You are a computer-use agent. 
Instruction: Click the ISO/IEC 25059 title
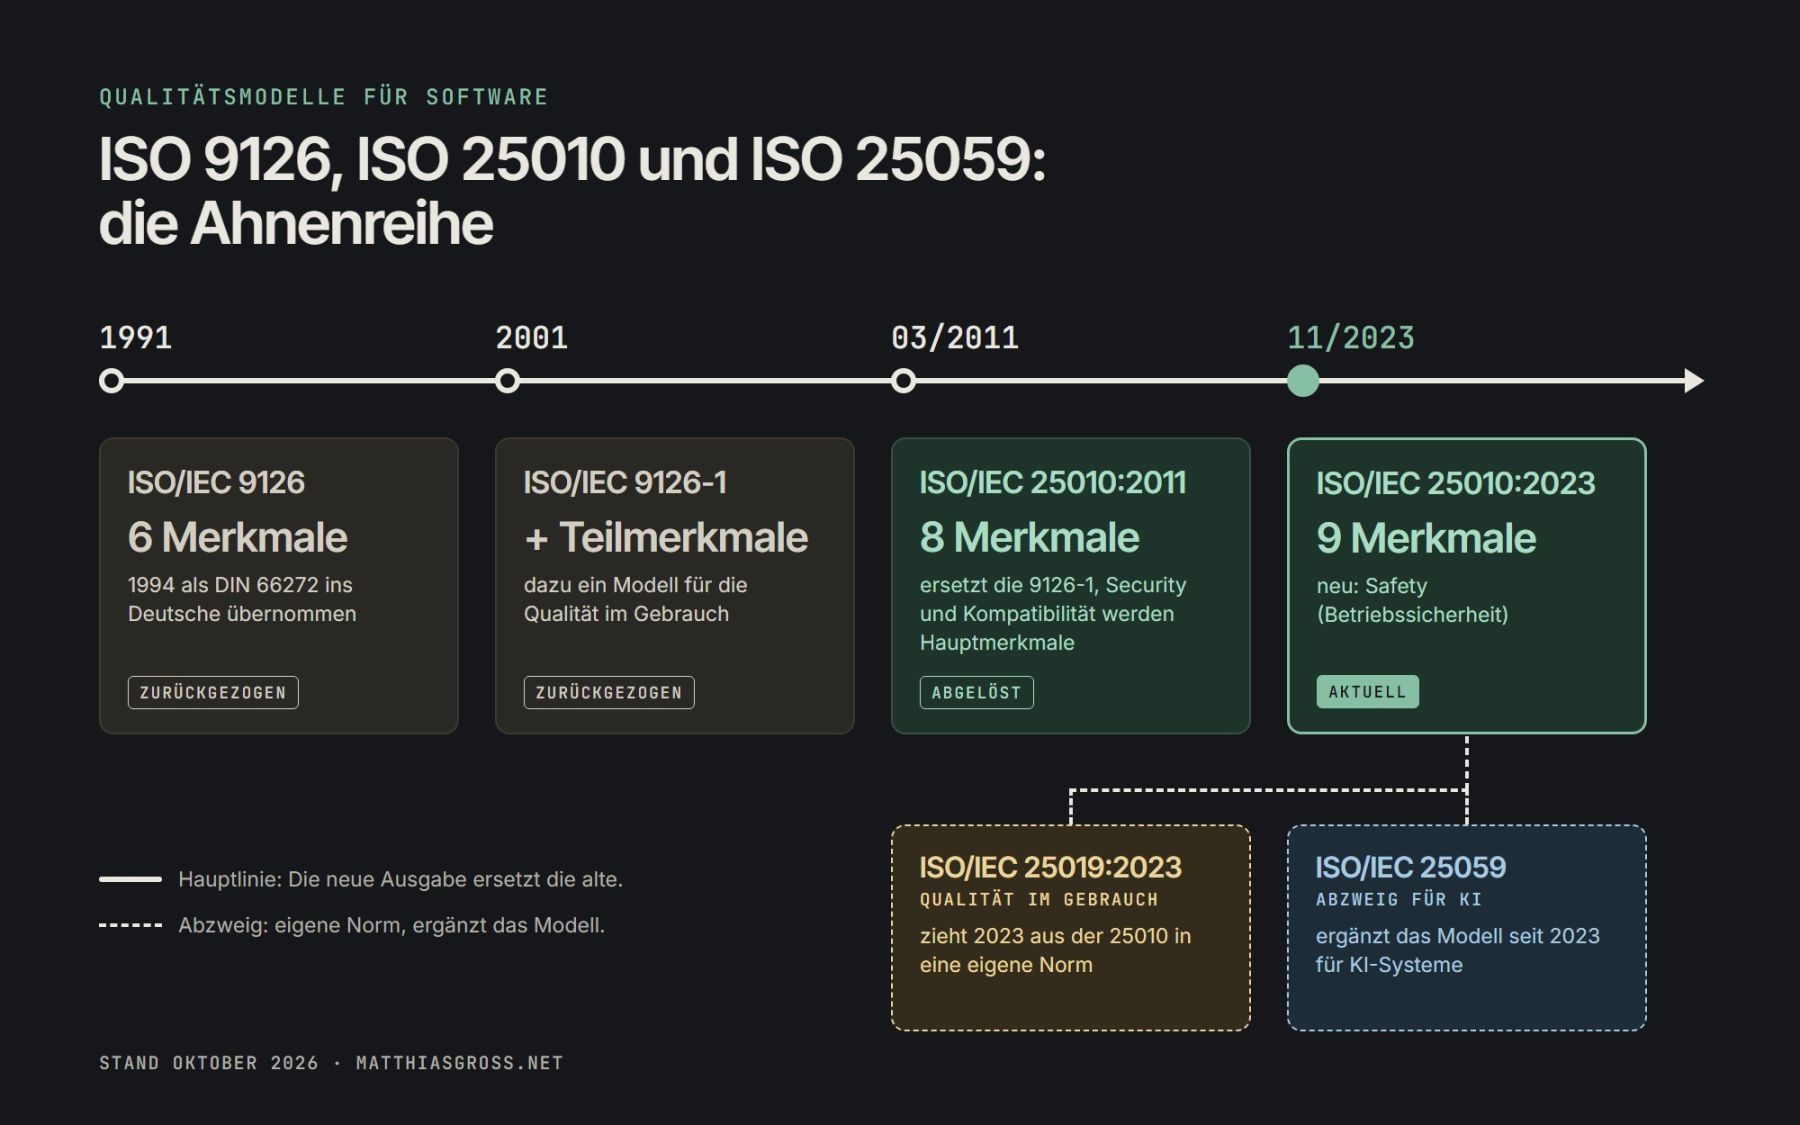click(1410, 867)
